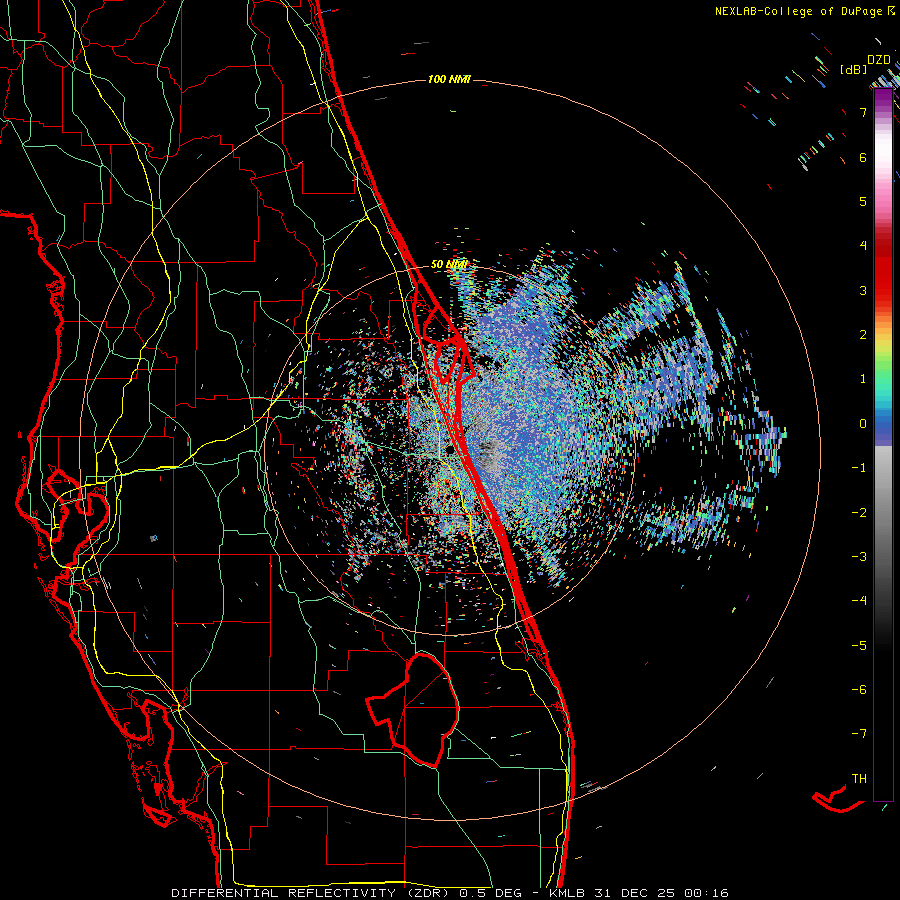Click the 6 value on the color scale

pos(863,157)
